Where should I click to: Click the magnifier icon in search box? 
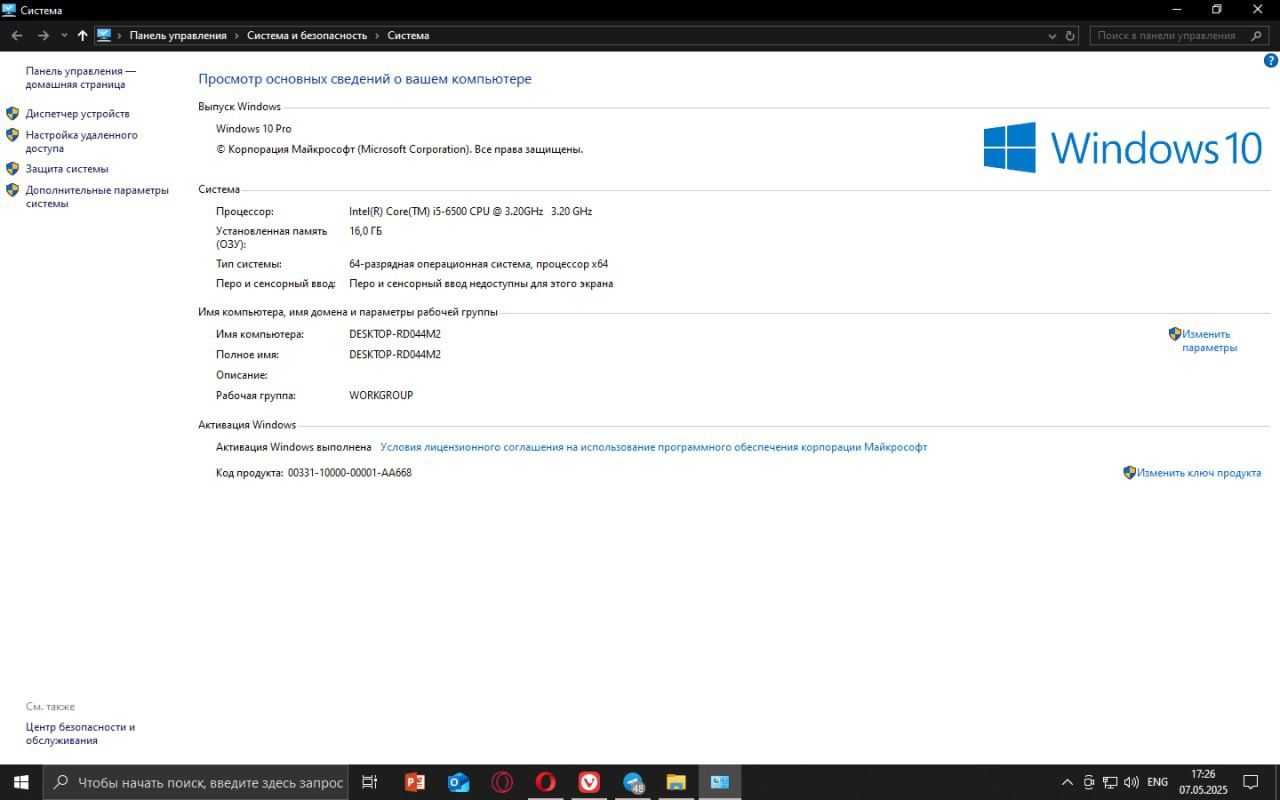(x=1257, y=35)
